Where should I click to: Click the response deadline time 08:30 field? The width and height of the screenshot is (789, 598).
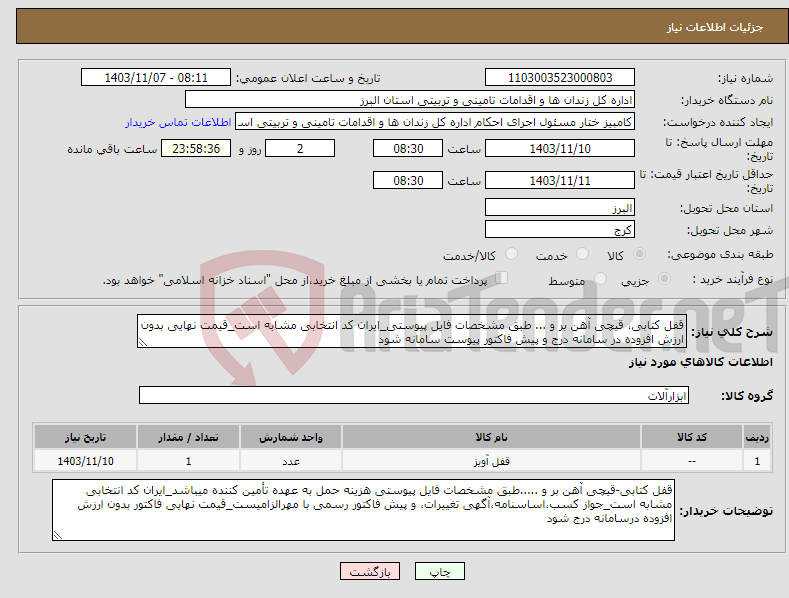[x=408, y=148]
